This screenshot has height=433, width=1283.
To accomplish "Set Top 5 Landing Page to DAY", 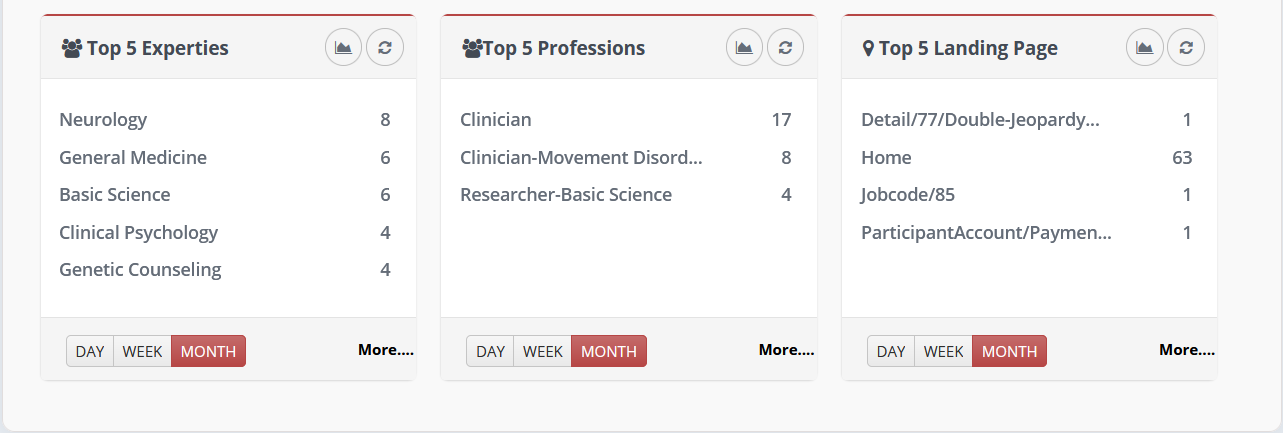I will point(891,351).
